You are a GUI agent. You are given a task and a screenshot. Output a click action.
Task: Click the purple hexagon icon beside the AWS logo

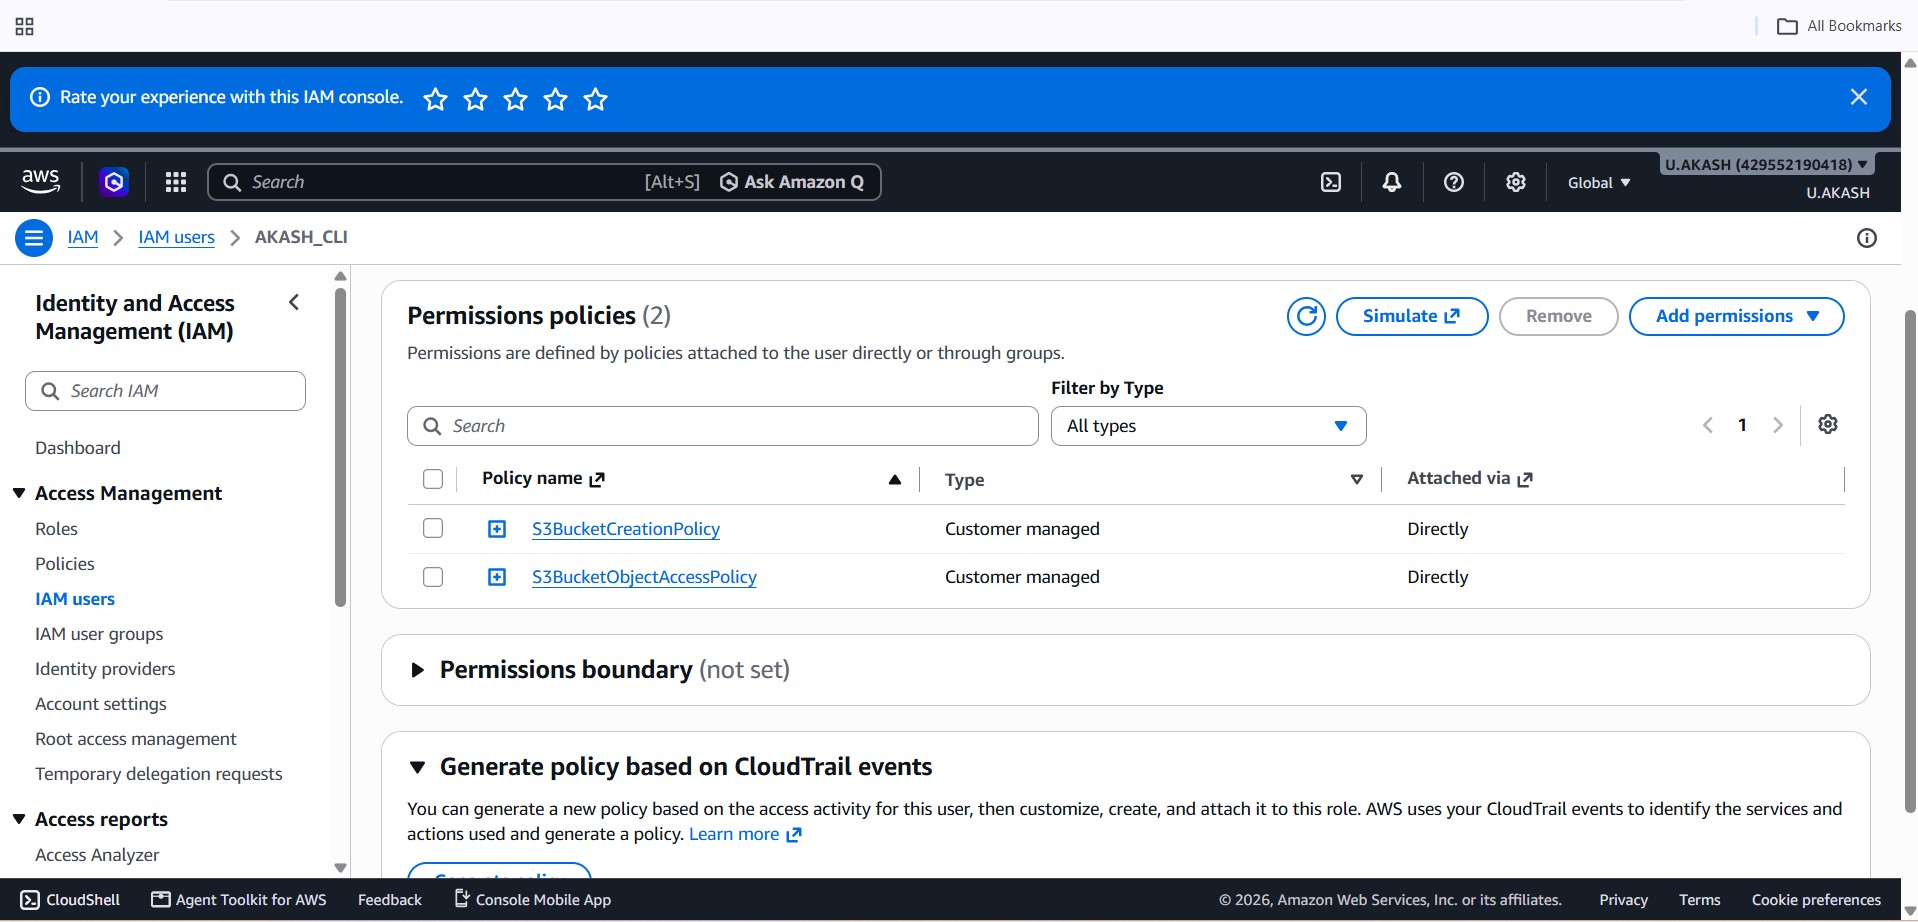coord(114,182)
